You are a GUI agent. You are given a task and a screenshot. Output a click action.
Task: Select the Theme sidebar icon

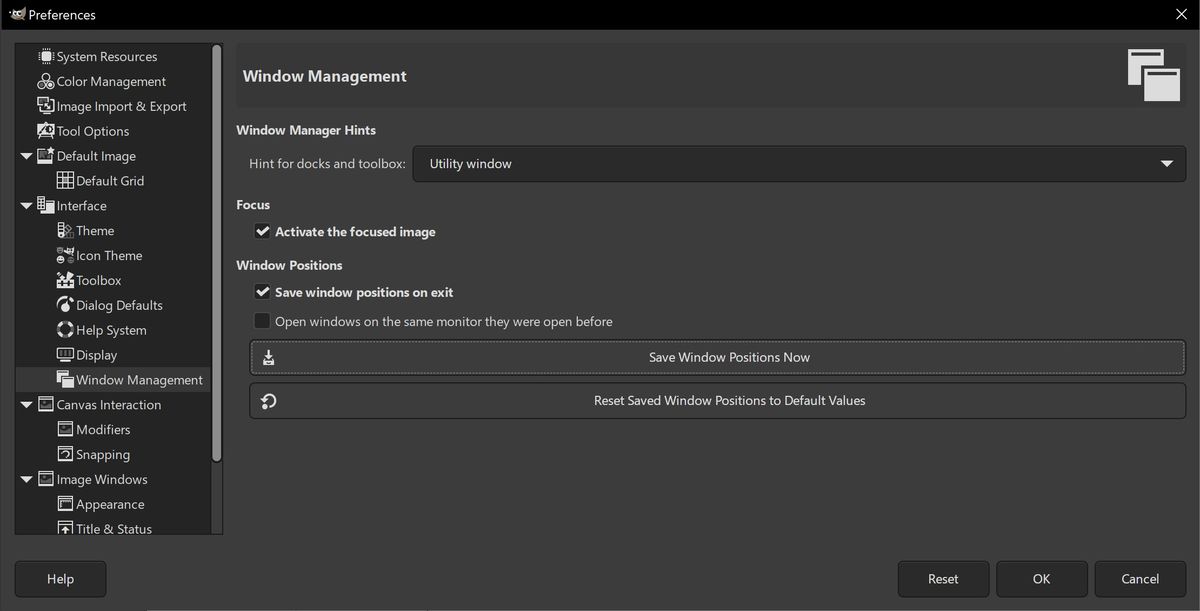pos(66,230)
